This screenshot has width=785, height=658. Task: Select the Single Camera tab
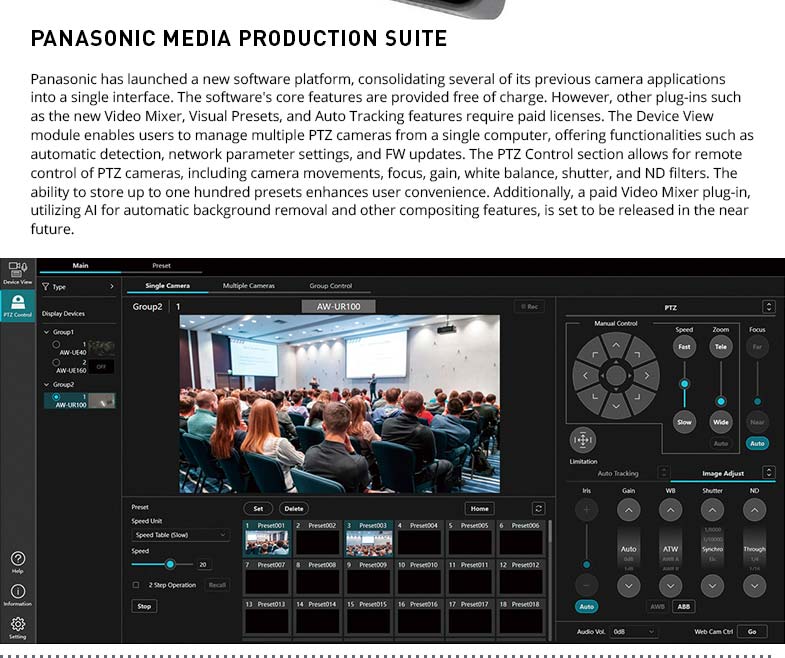click(167, 285)
